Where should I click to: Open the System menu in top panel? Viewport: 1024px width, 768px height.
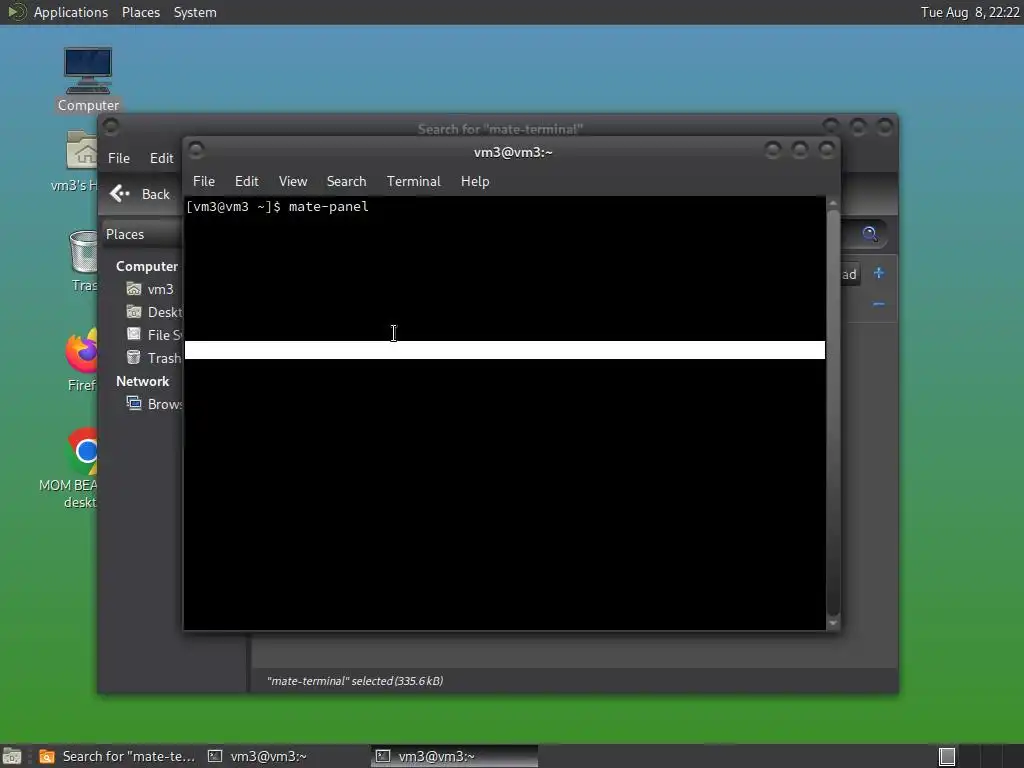point(195,12)
